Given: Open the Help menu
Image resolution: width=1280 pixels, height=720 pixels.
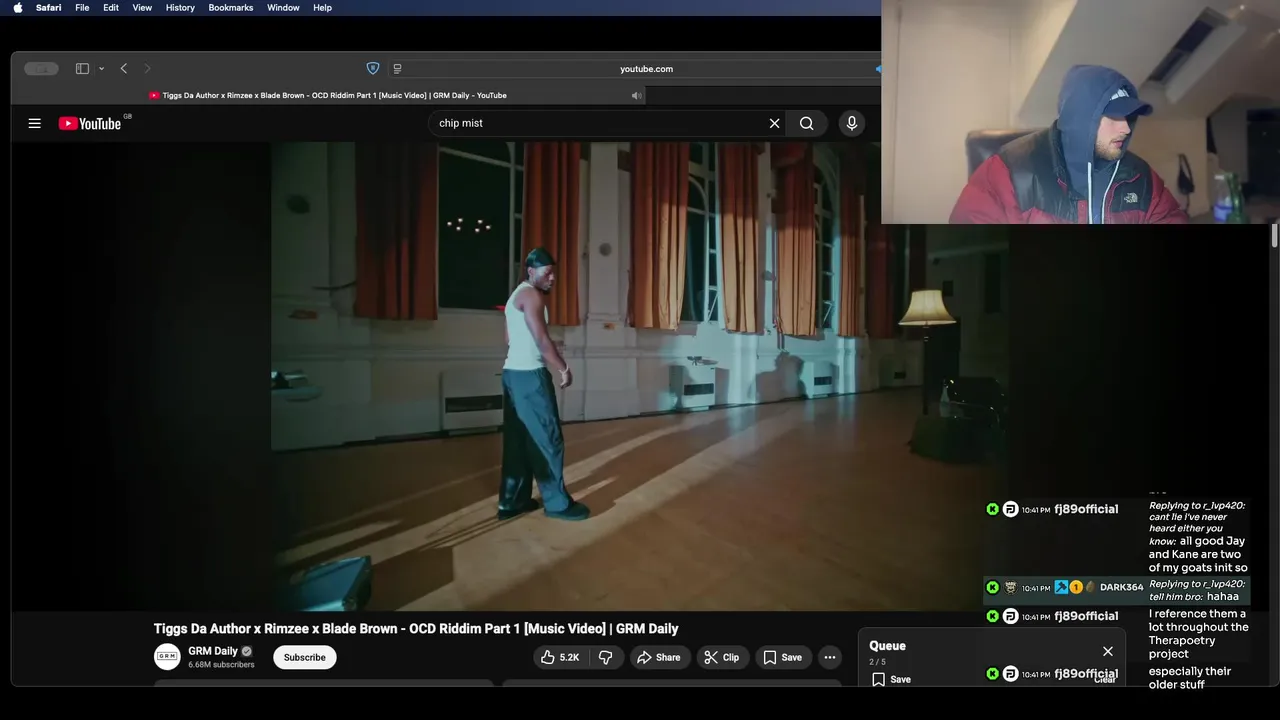Looking at the screenshot, I should [x=322, y=7].
